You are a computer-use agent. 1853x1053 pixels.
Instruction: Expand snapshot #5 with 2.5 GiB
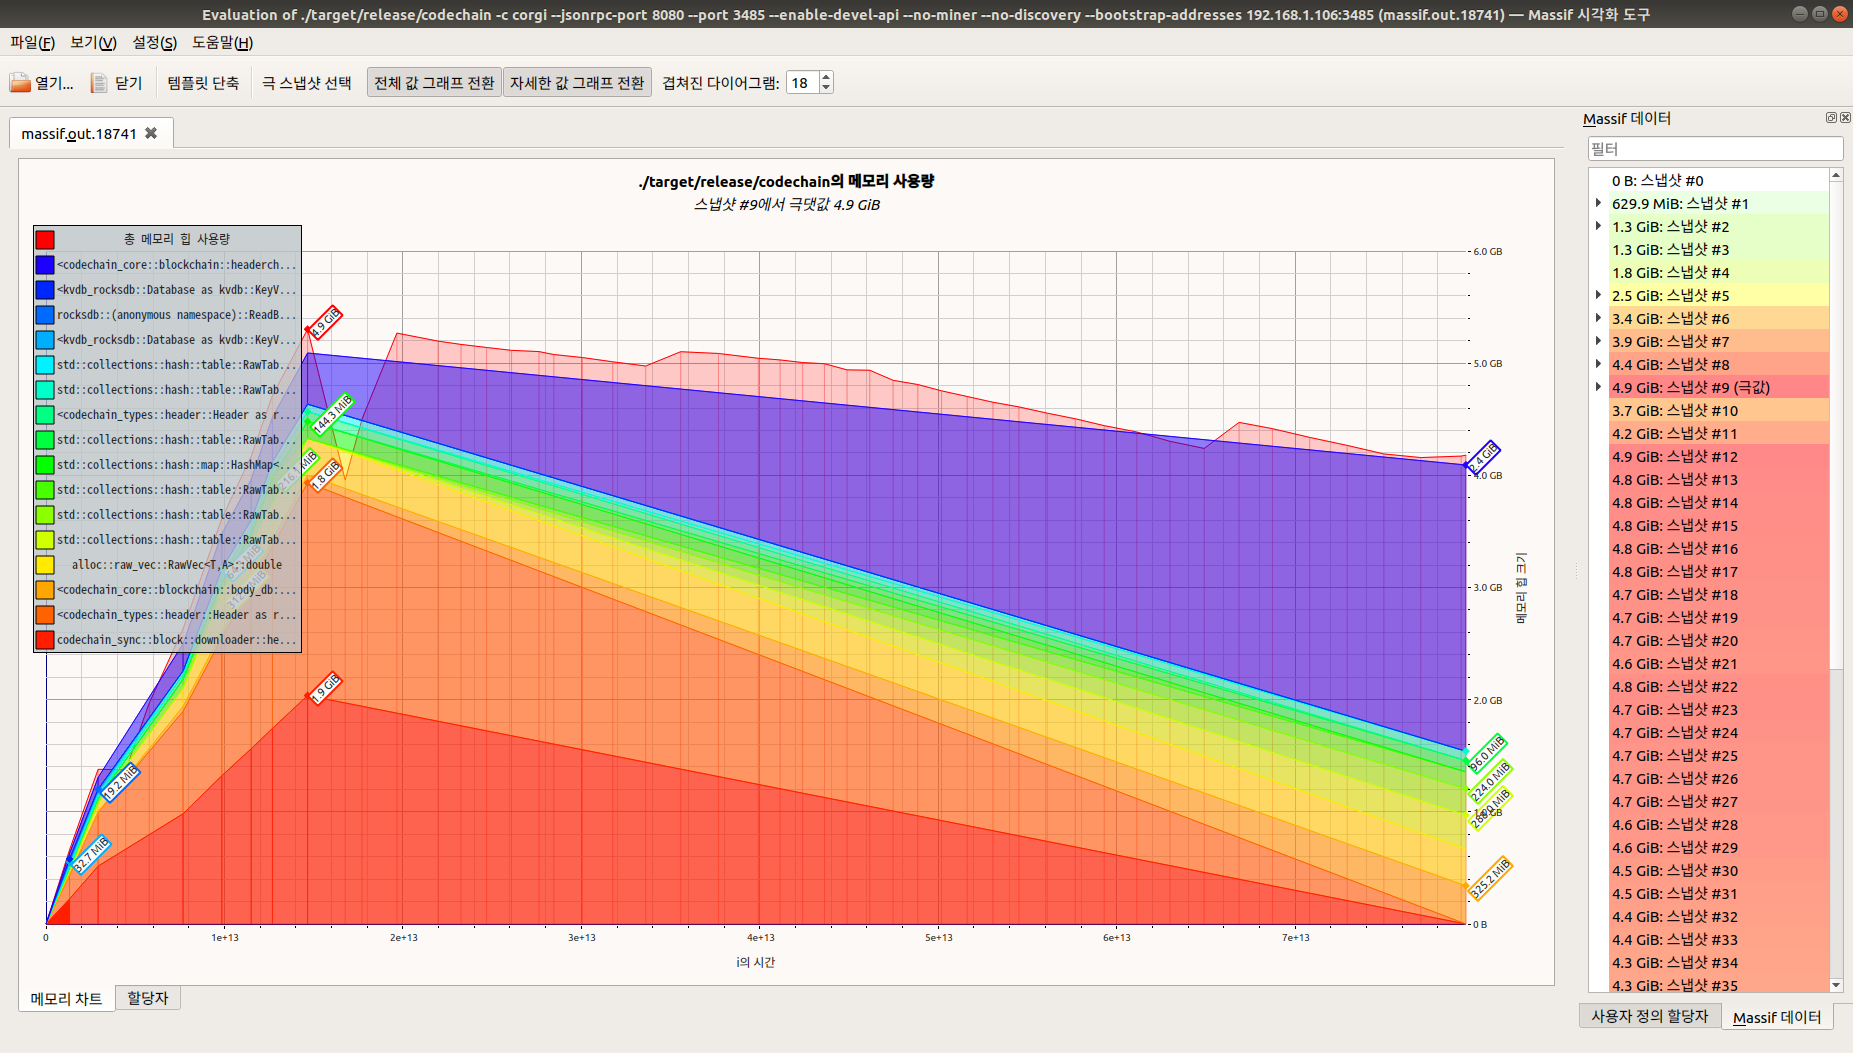coord(1598,295)
